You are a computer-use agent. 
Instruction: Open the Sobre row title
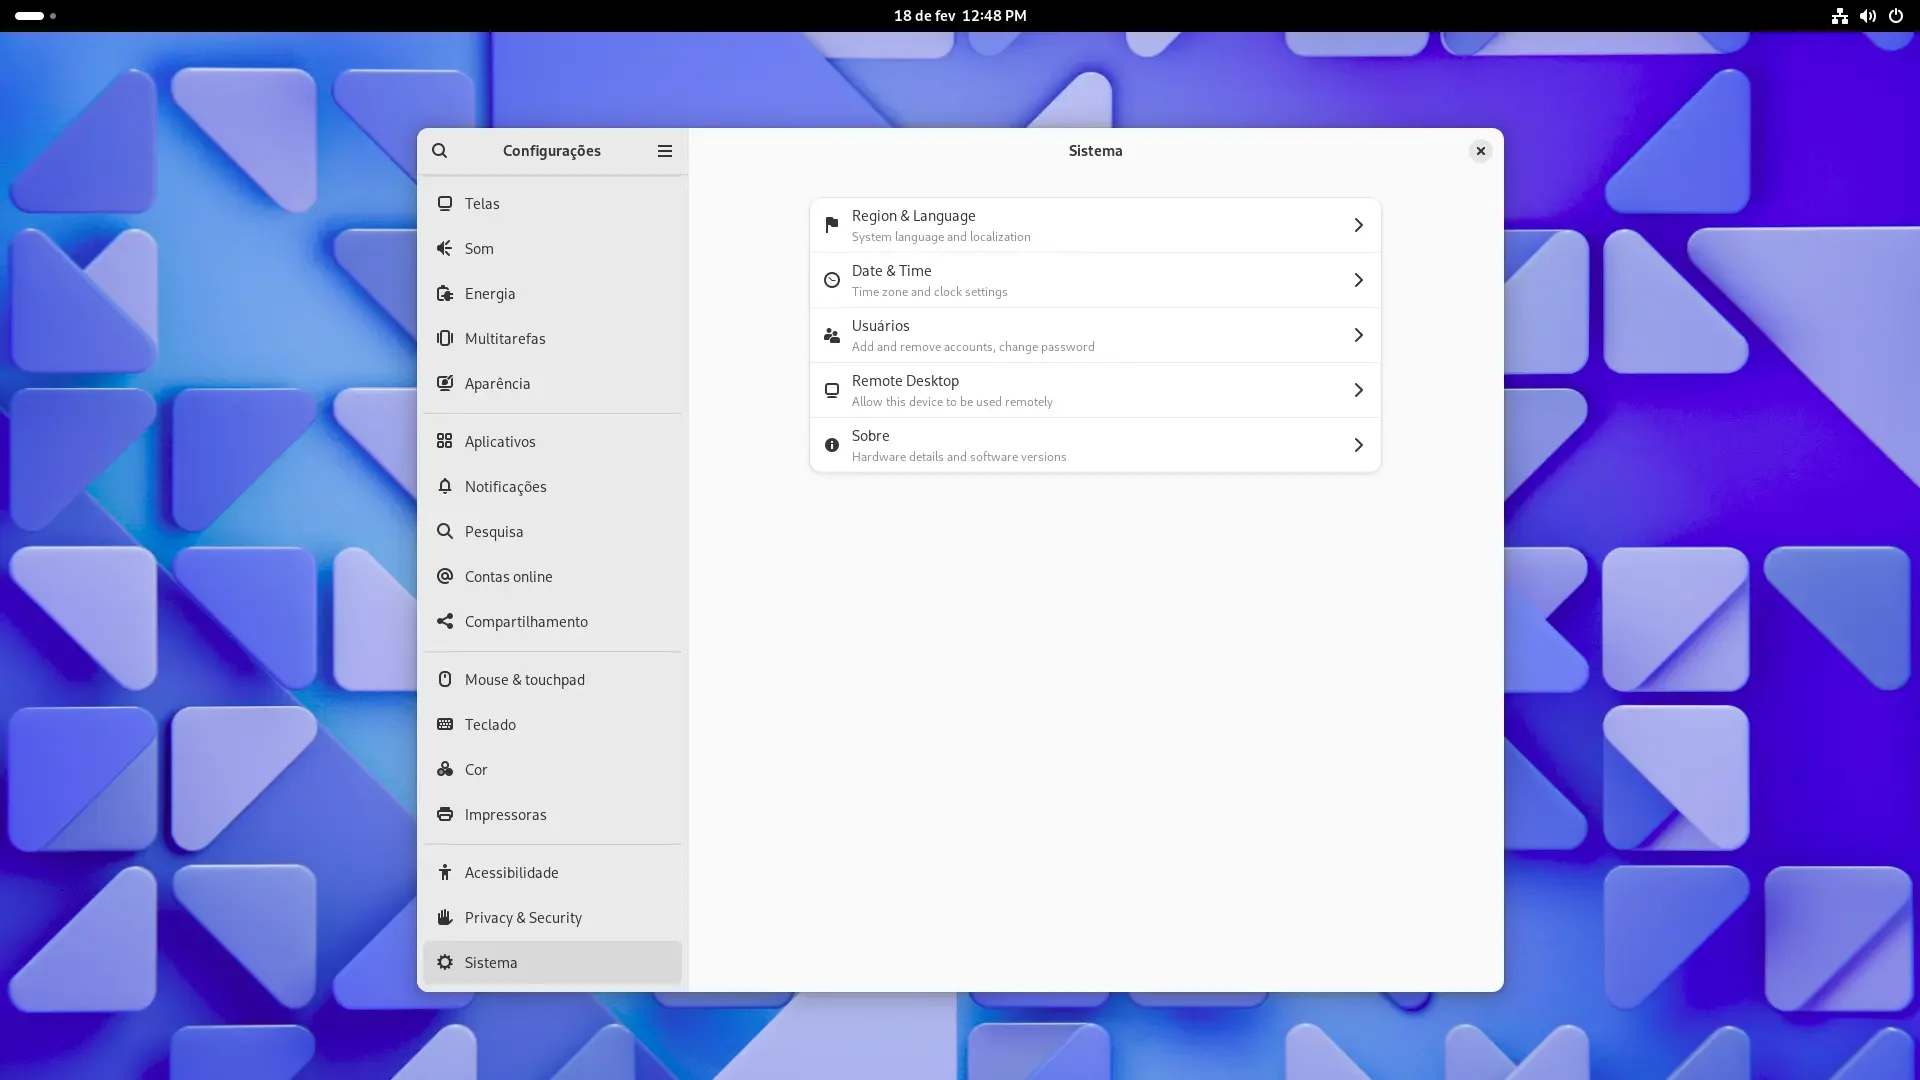click(x=870, y=436)
